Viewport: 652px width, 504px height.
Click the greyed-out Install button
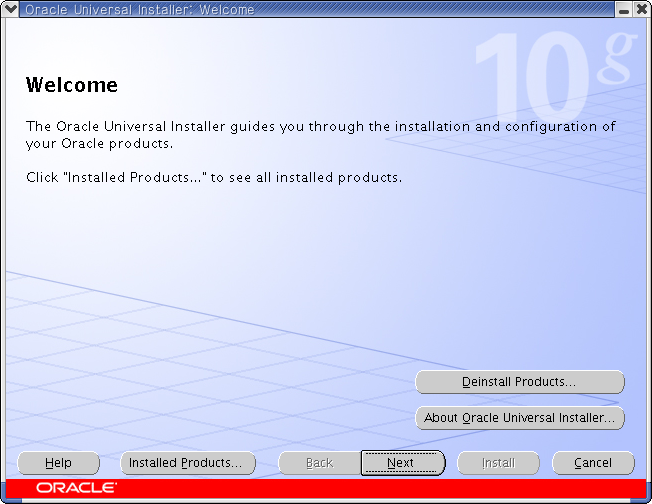pyautogui.click(x=498, y=463)
